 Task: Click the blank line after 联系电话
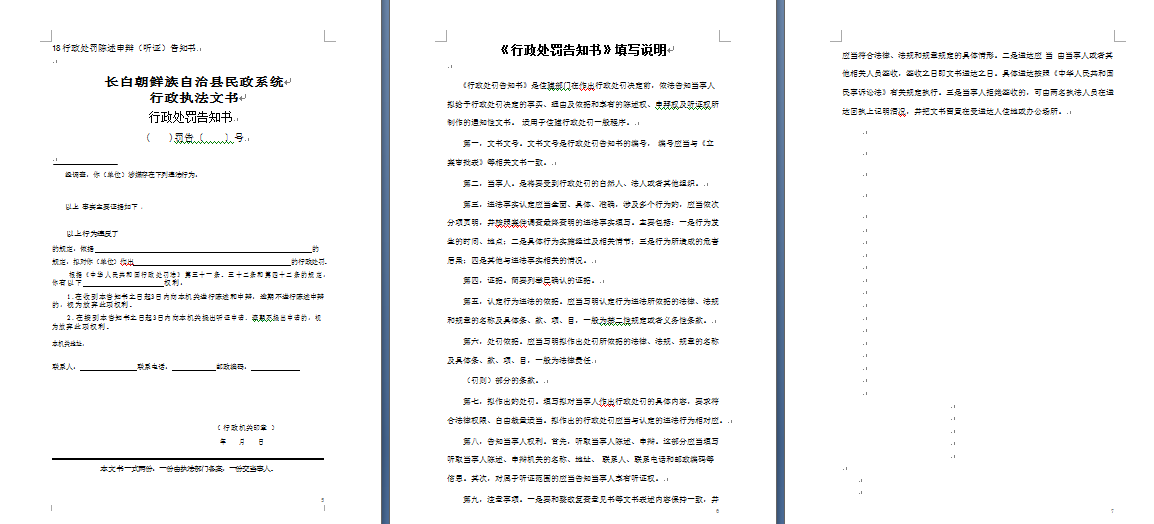[193, 367]
